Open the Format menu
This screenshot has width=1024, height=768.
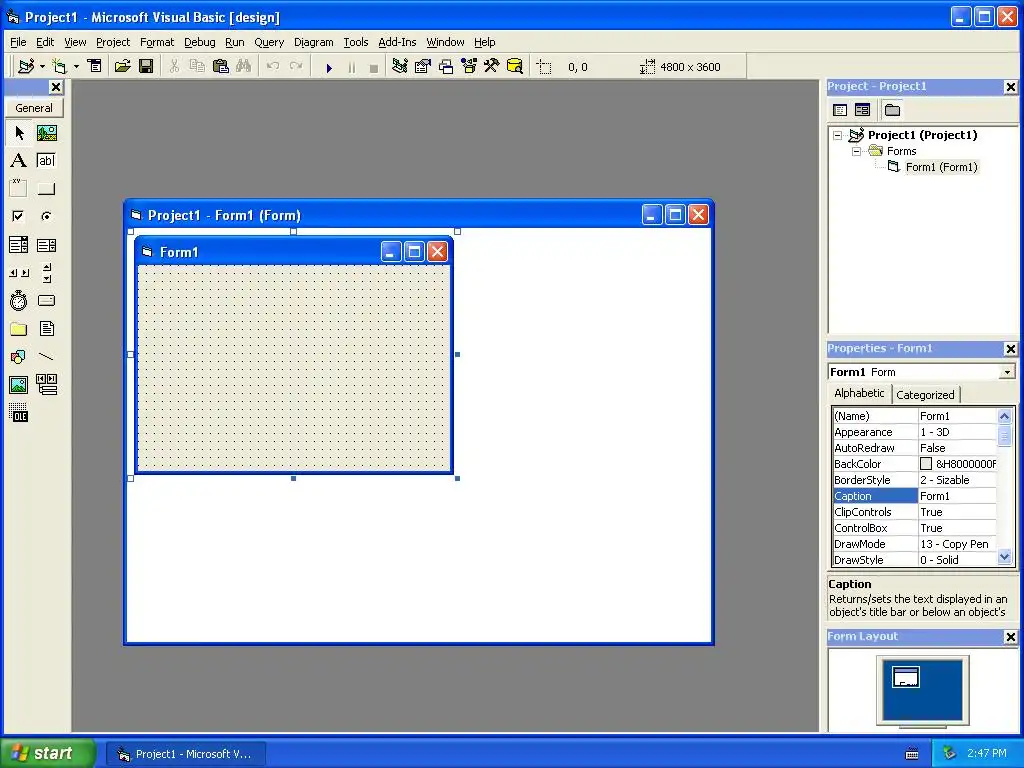(x=157, y=42)
